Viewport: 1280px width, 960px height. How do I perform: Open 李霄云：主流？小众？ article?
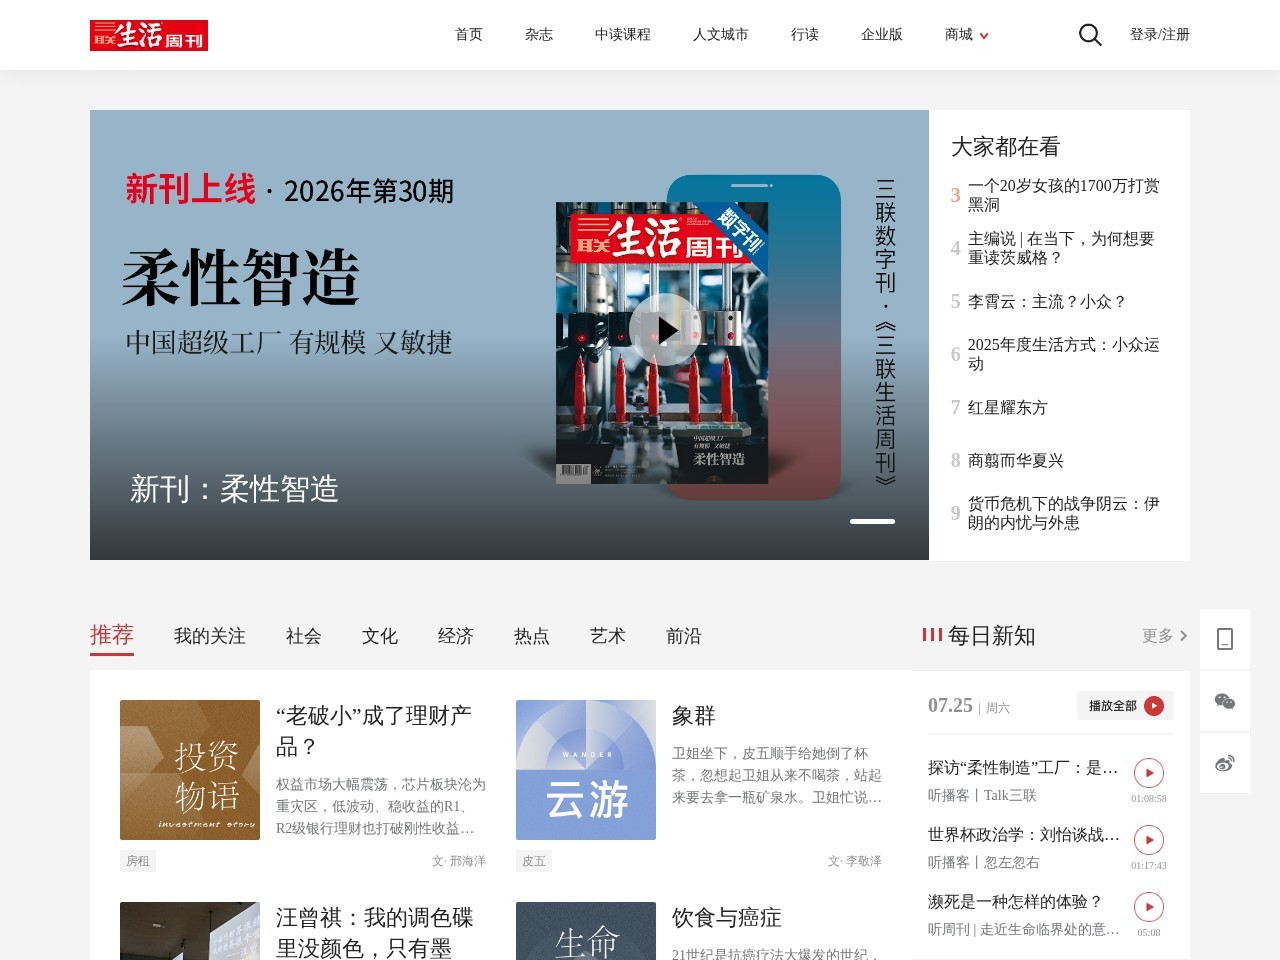click(x=1047, y=301)
